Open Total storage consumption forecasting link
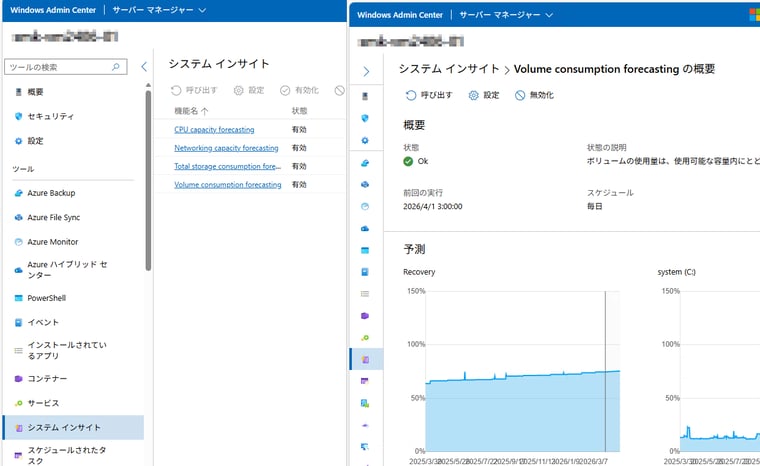Viewport: 760px width, 466px height. point(227,166)
